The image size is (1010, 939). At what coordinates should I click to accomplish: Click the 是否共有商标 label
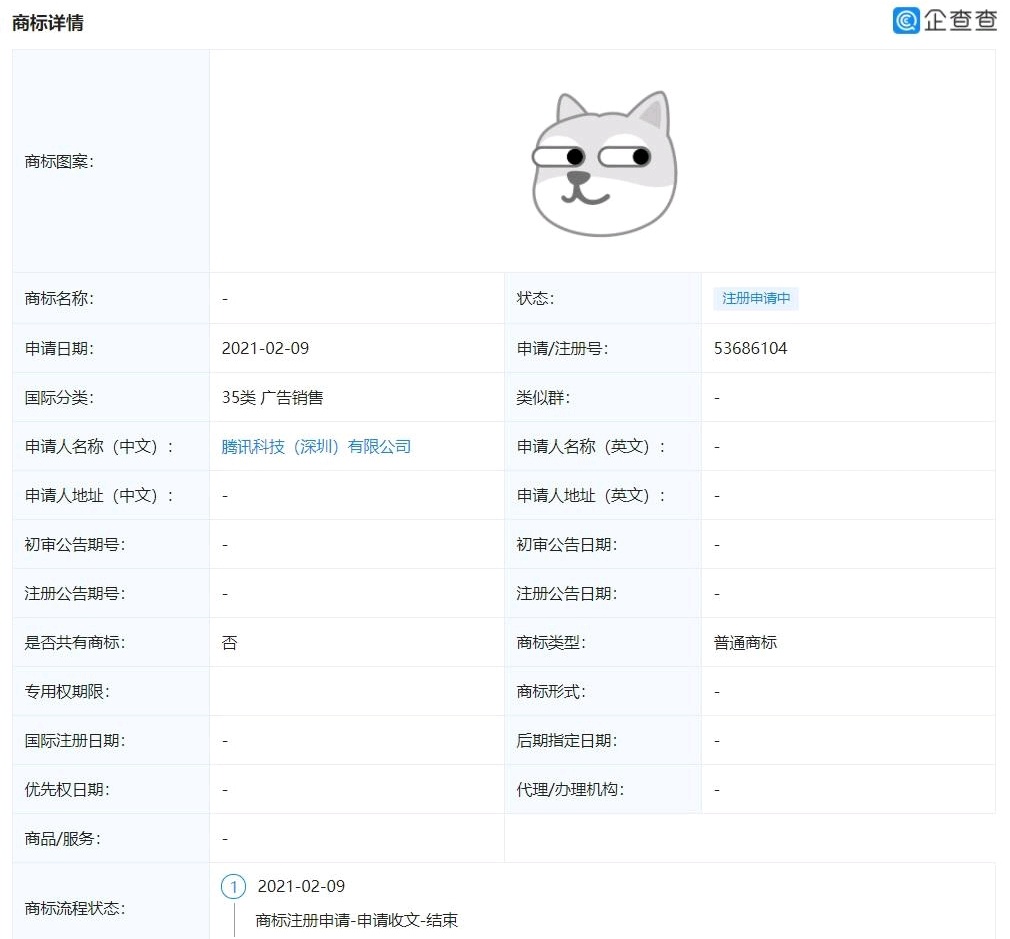coord(75,642)
